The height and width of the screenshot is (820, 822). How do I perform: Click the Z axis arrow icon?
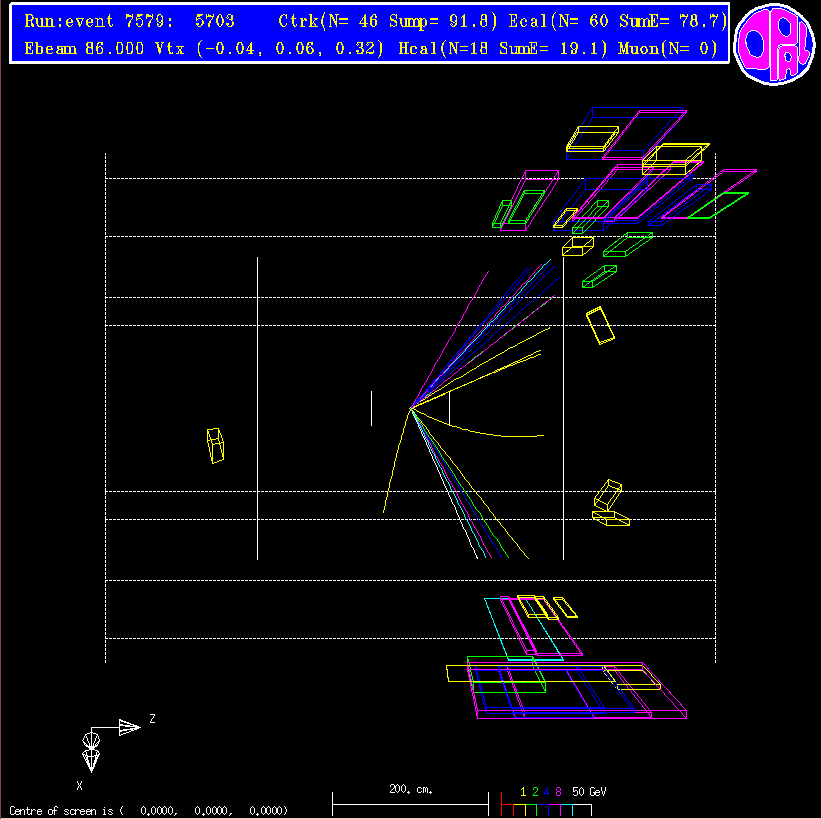click(128, 727)
